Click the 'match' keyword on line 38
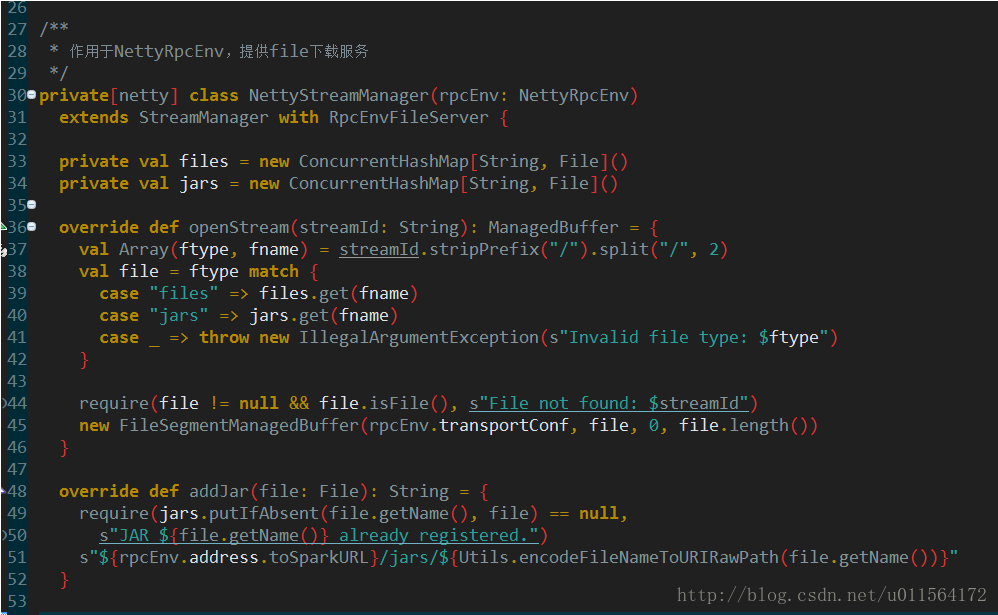 click(274, 272)
